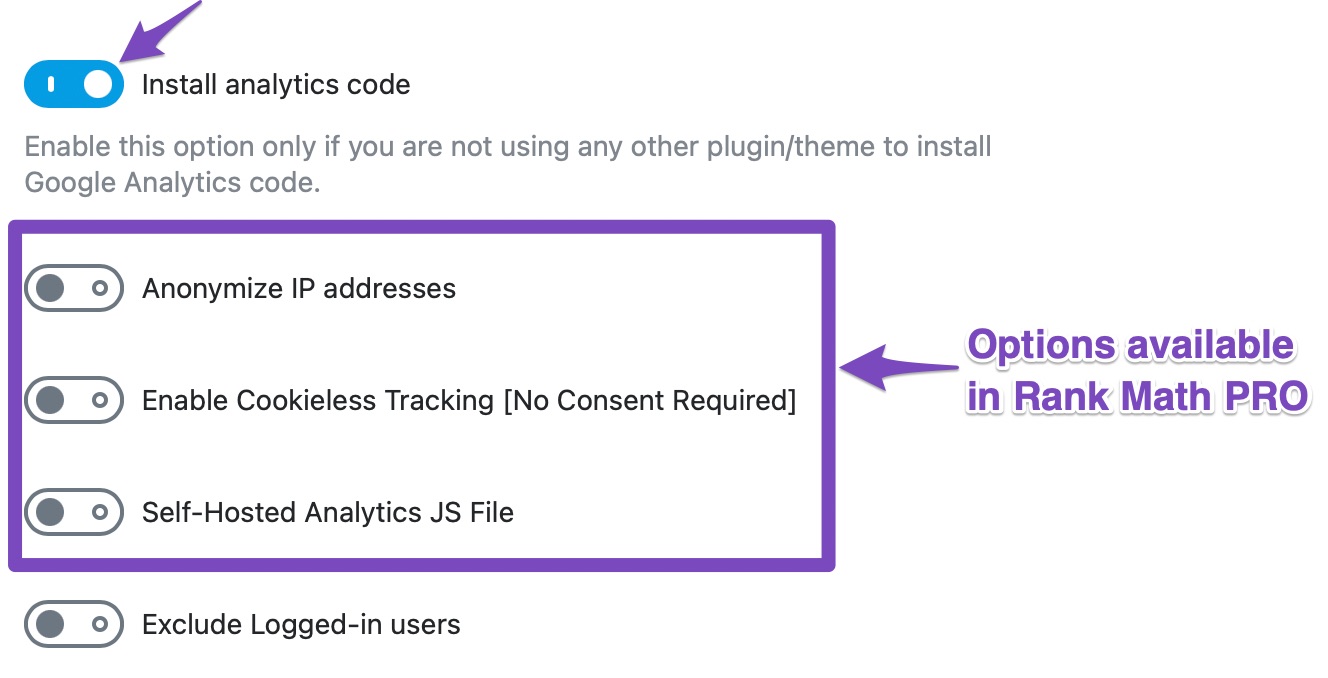Click the "Exclude Logged-in users" label text
Viewport: 1328px width, 678px height.
[x=301, y=625]
